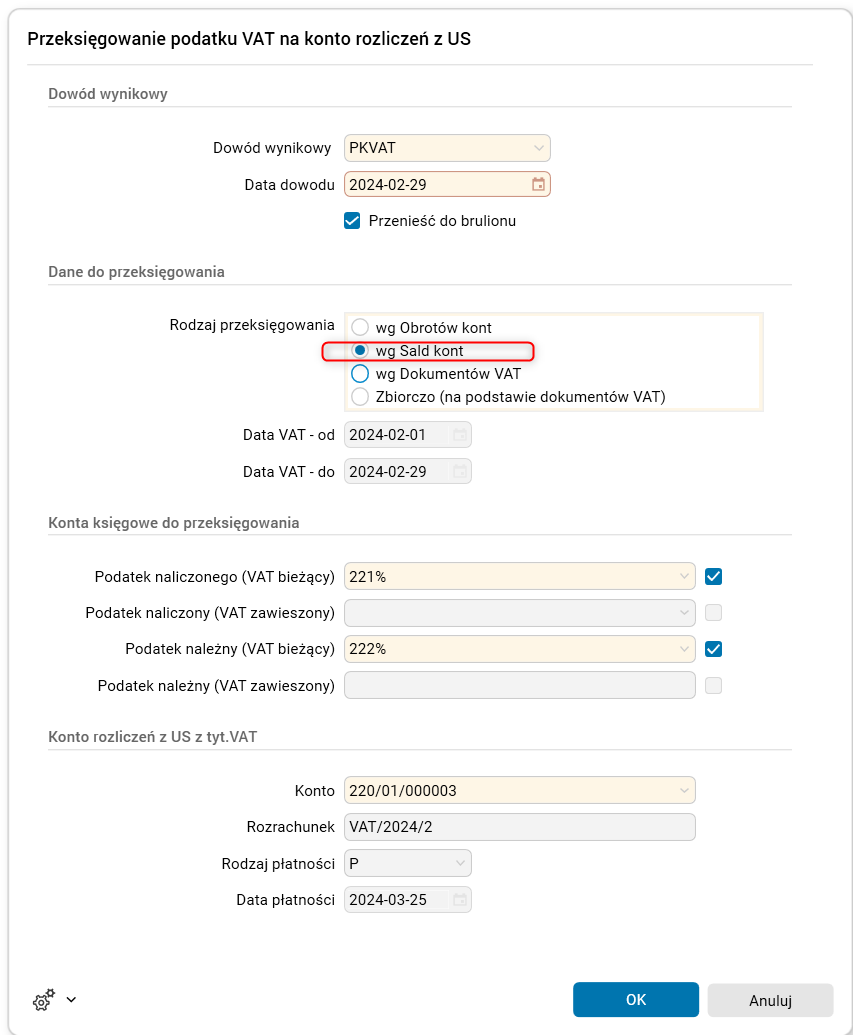This screenshot has width=853, height=1035.
Task: Open the Konto 220/01/000003 dropdown
Action: pos(684,790)
